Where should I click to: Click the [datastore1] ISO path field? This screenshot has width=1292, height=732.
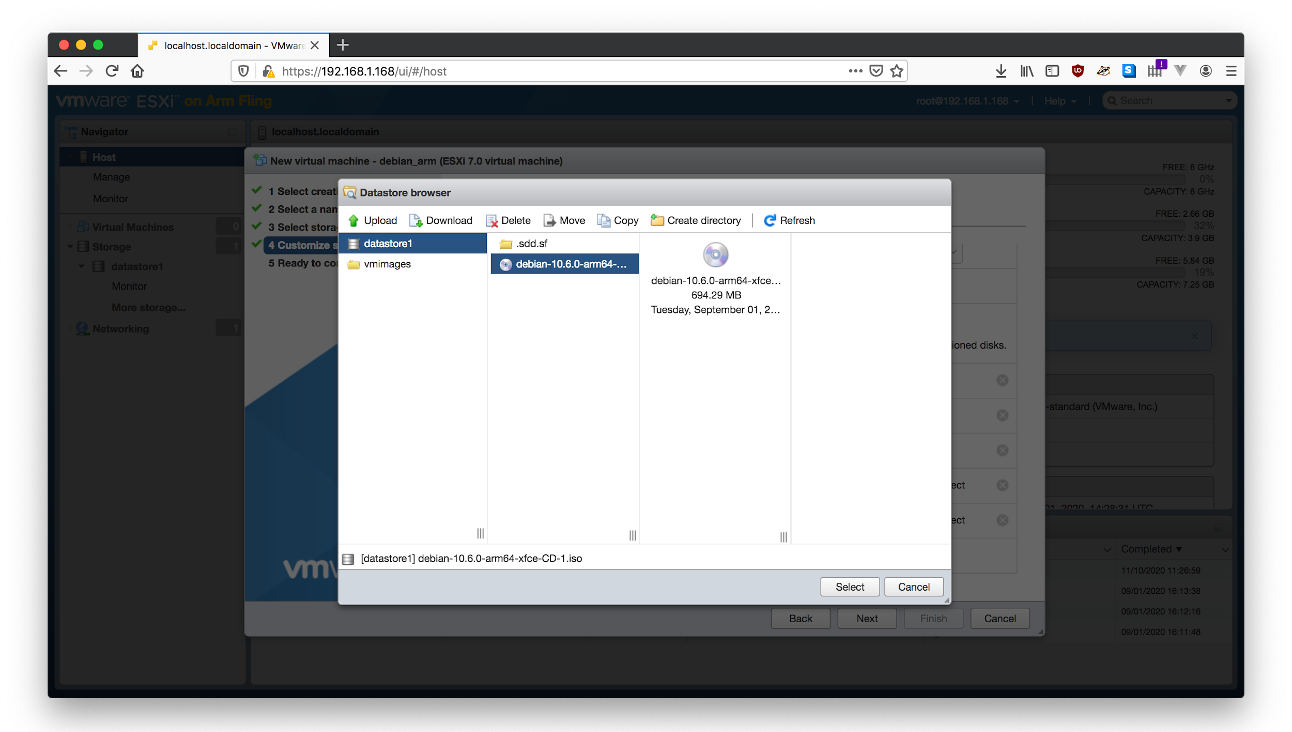coord(644,558)
